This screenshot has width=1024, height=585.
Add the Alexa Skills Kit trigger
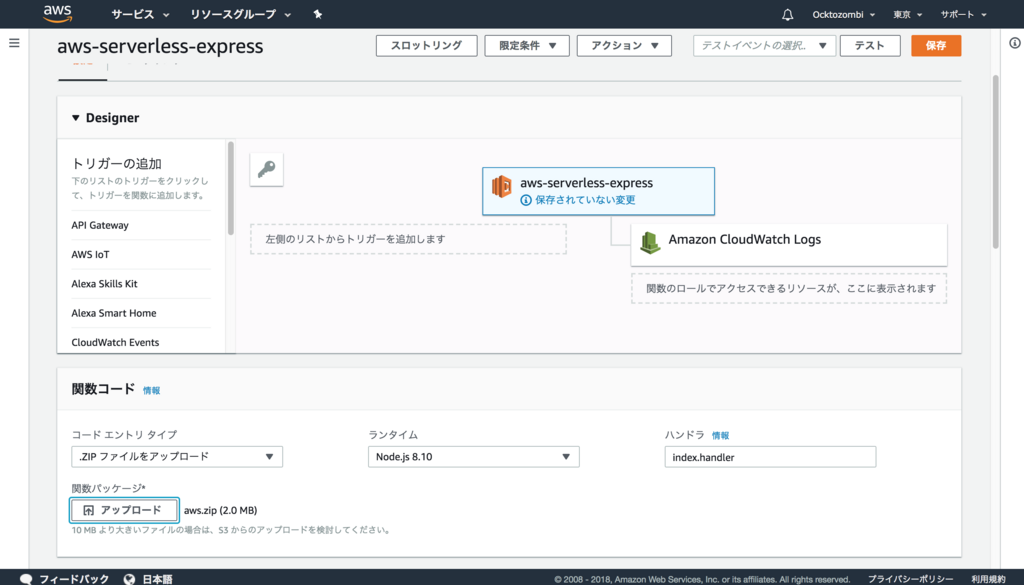[x=104, y=284]
